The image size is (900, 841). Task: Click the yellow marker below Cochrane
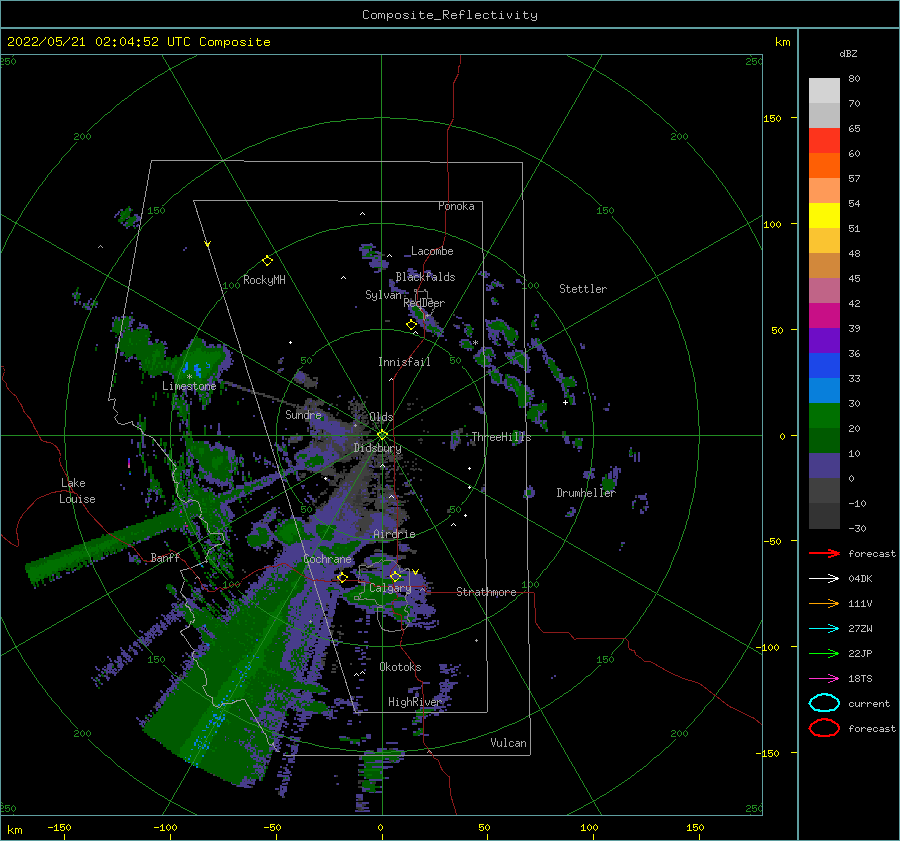[342, 578]
